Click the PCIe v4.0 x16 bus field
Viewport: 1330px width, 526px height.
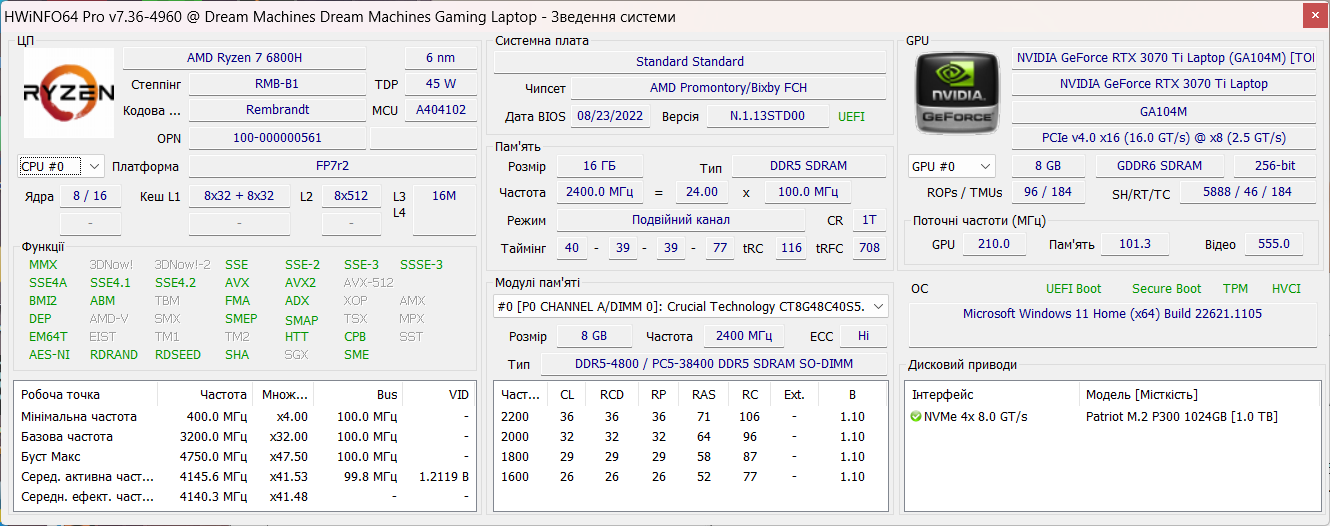click(x=1164, y=138)
